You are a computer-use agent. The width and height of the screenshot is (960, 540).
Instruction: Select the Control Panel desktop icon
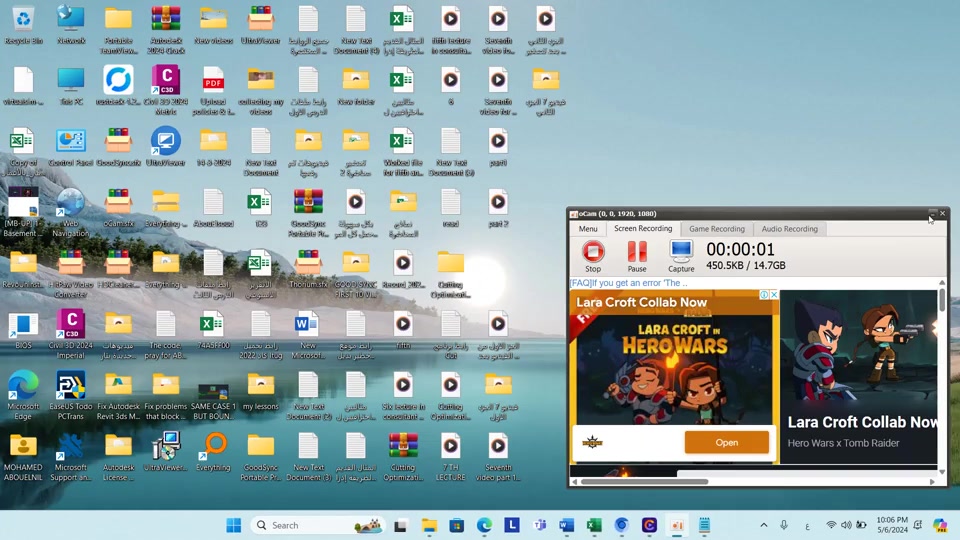point(71,148)
